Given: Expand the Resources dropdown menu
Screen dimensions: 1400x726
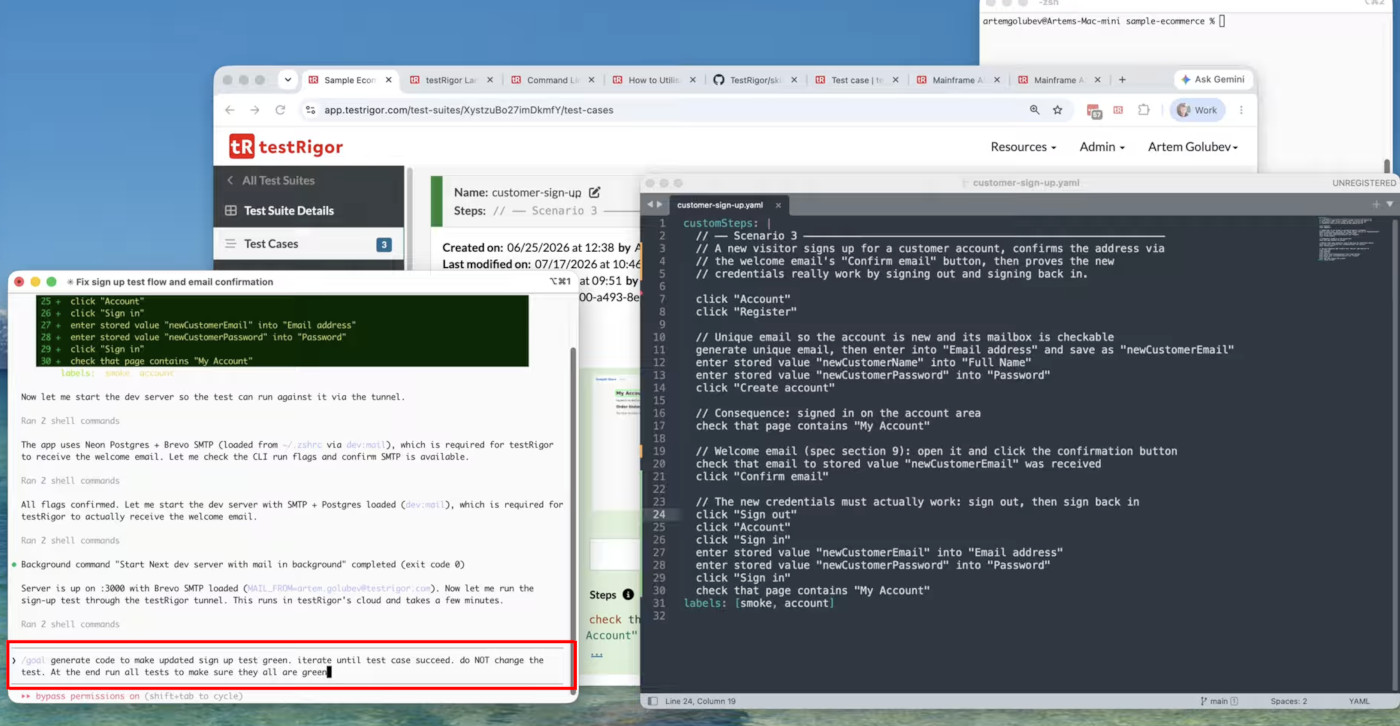Looking at the screenshot, I should (x=1023, y=147).
